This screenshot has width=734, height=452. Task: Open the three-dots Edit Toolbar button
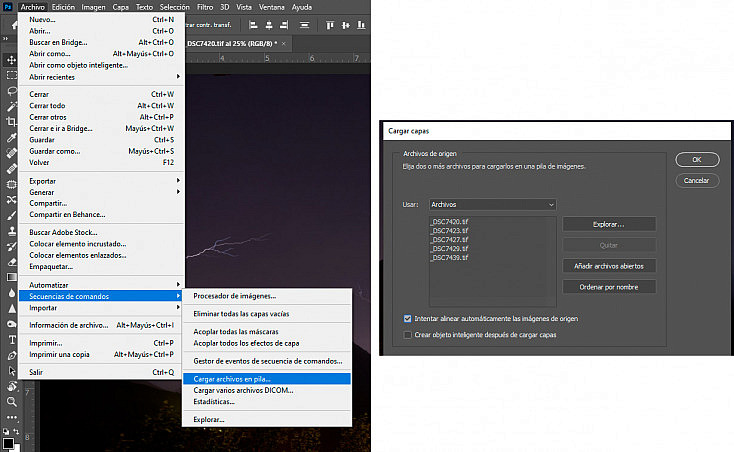point(11,417)
